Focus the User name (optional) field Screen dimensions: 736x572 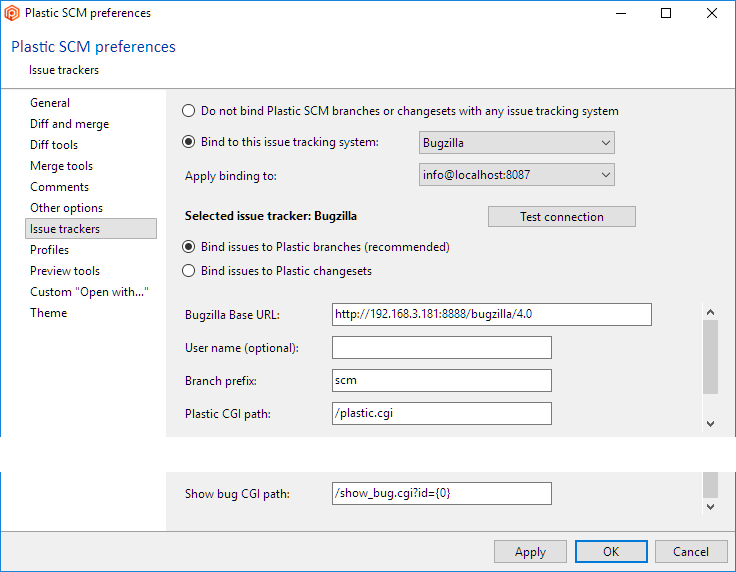442,348
